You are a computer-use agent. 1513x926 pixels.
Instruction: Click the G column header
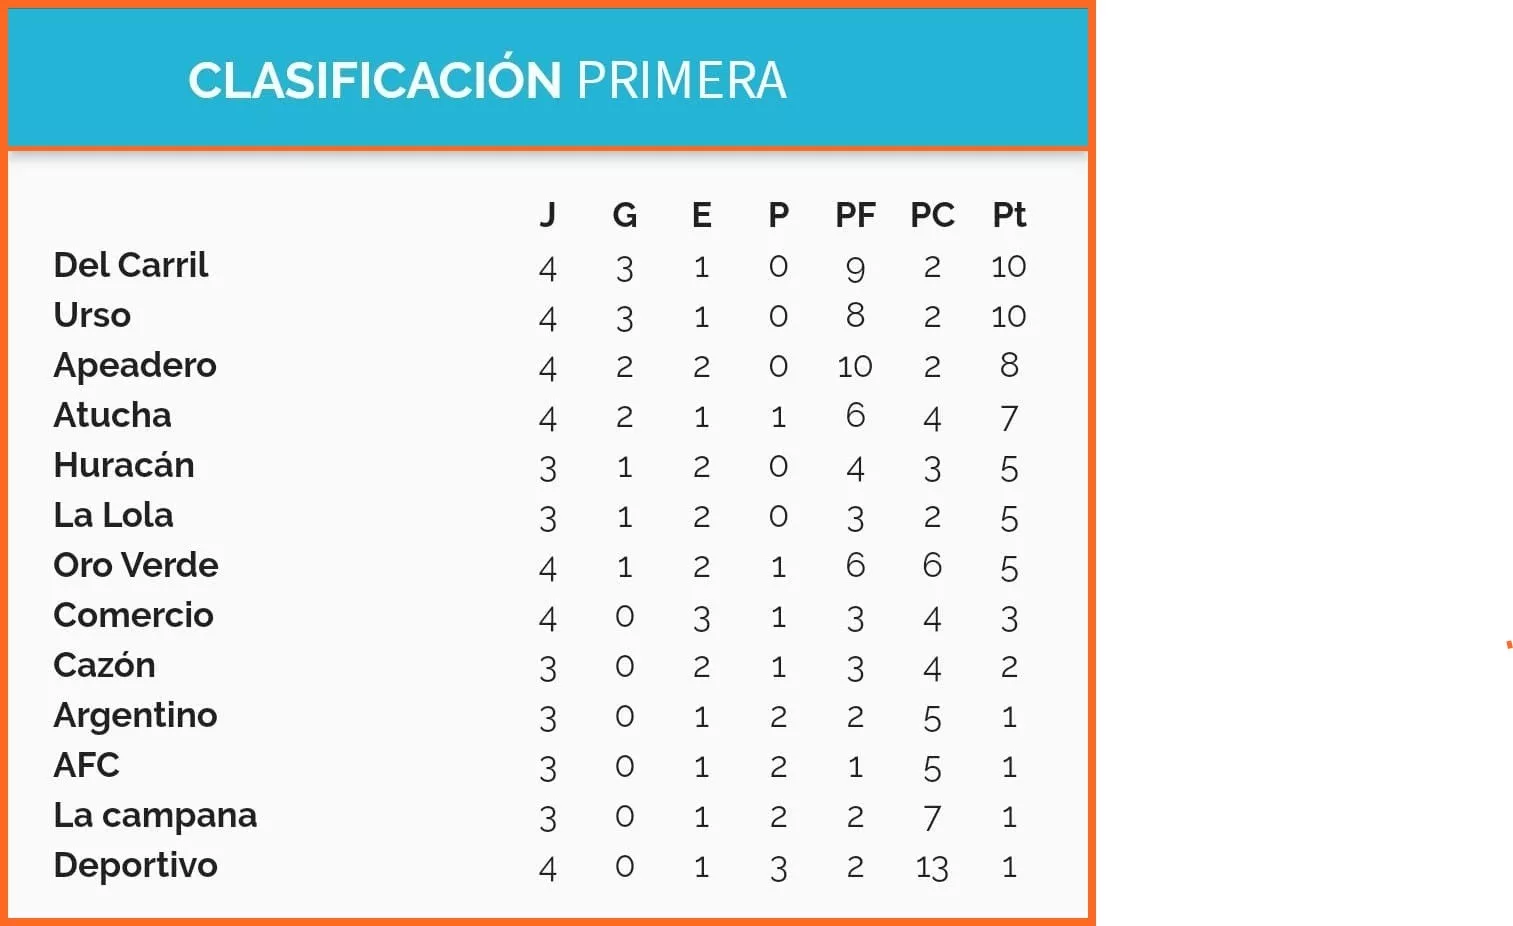tap(624, 215)
